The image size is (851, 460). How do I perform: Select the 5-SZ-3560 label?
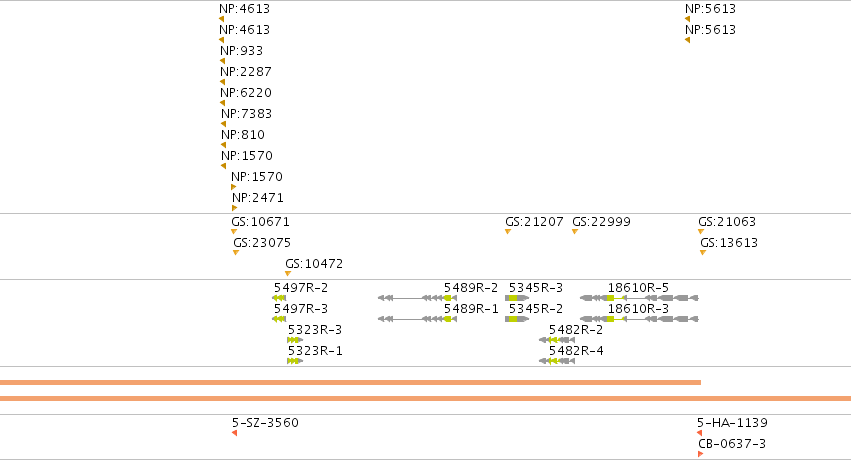coord(265,423)
